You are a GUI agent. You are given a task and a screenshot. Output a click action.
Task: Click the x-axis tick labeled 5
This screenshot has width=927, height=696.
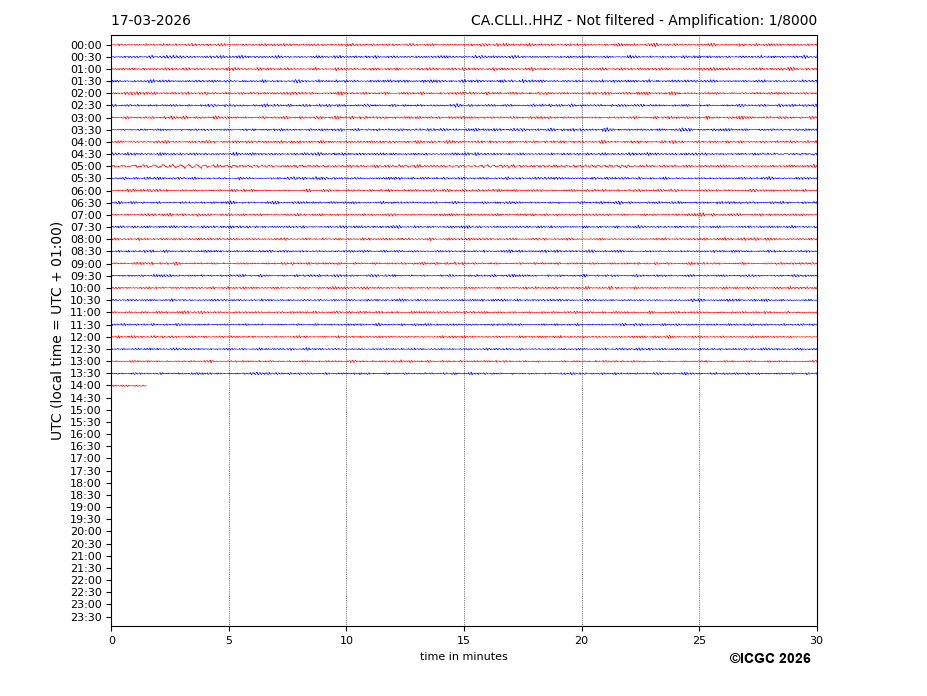coord(229,640)
